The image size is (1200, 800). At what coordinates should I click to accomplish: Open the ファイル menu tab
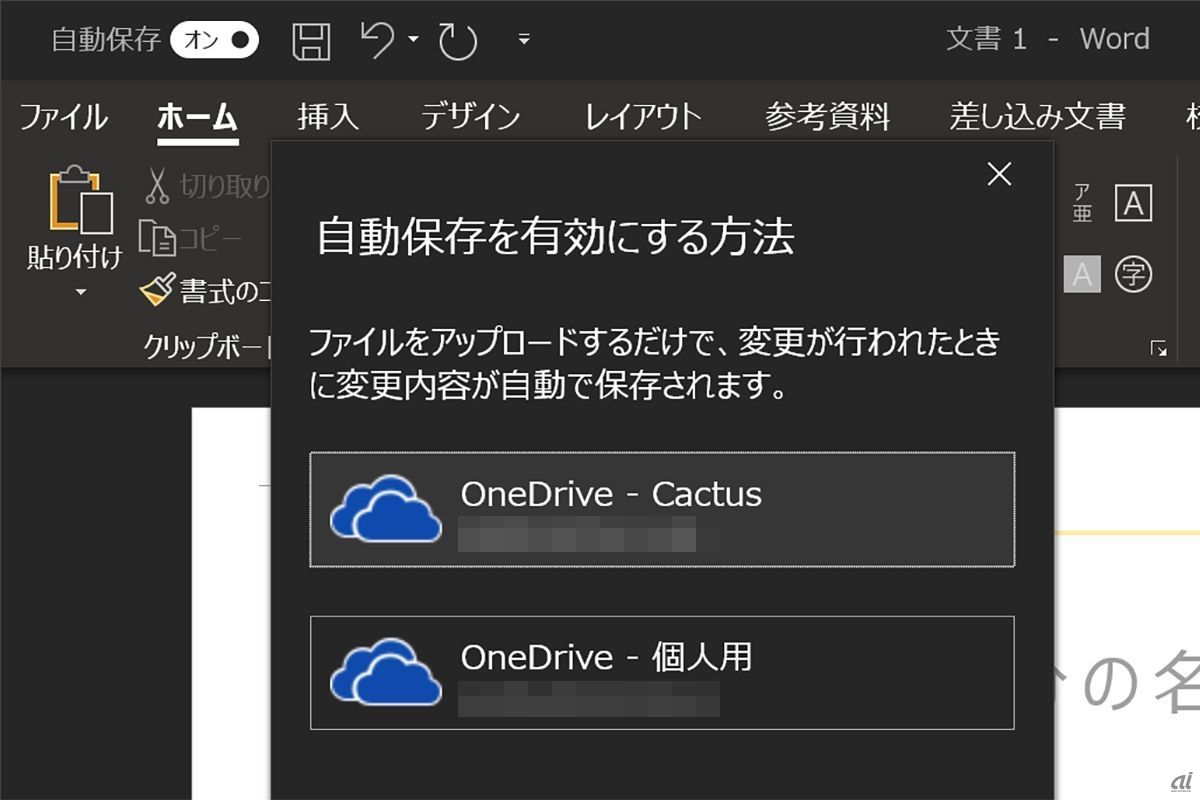[63, 117]
